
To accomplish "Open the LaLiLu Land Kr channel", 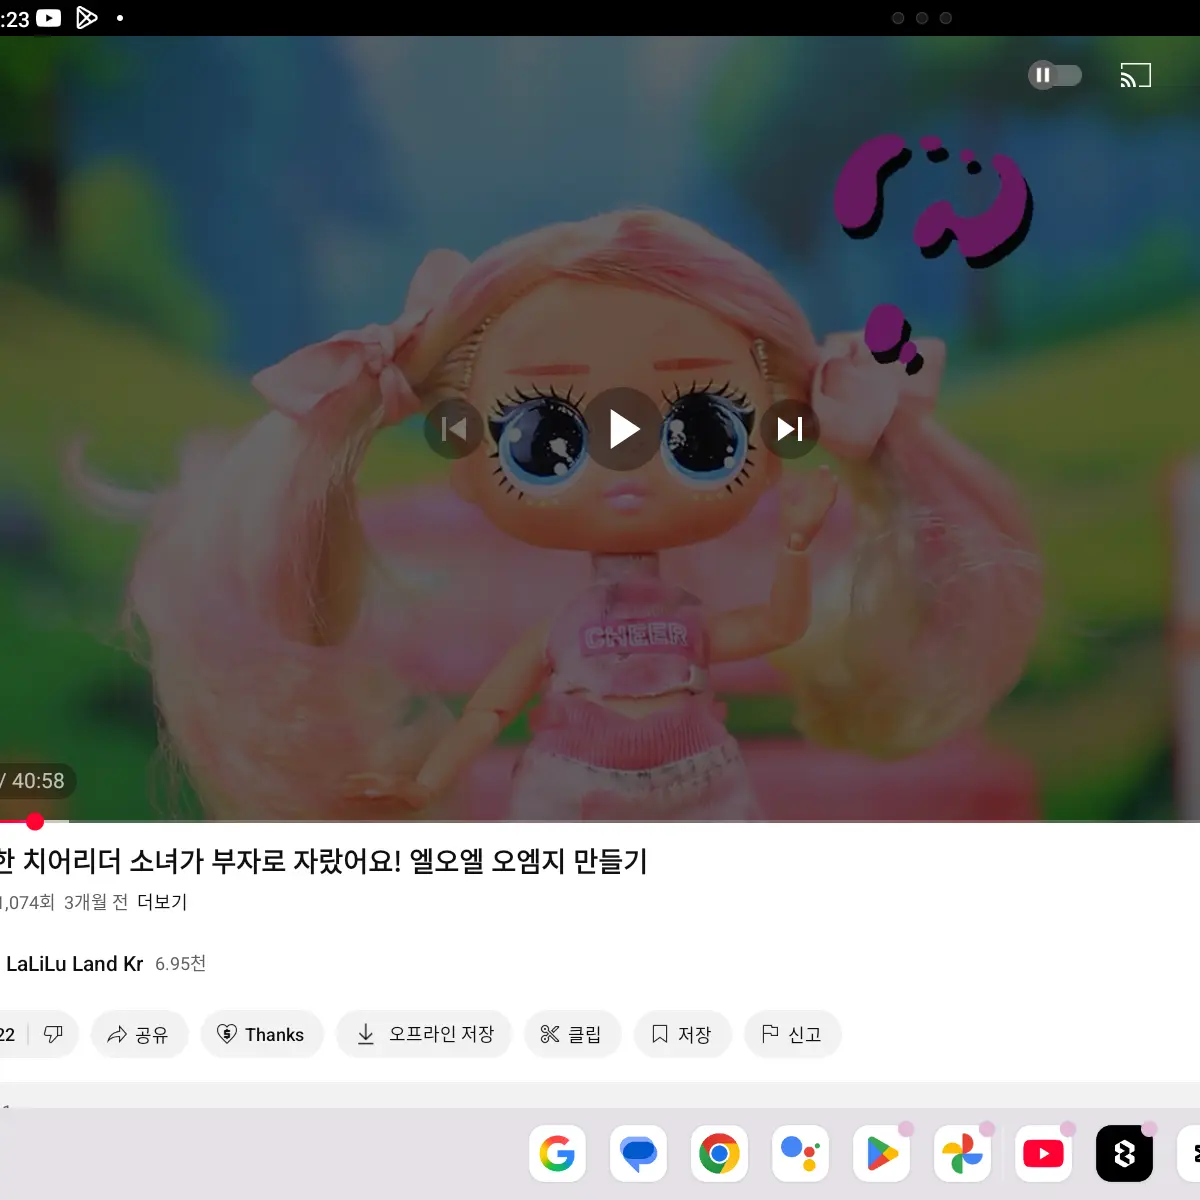I will pos(75,964).
